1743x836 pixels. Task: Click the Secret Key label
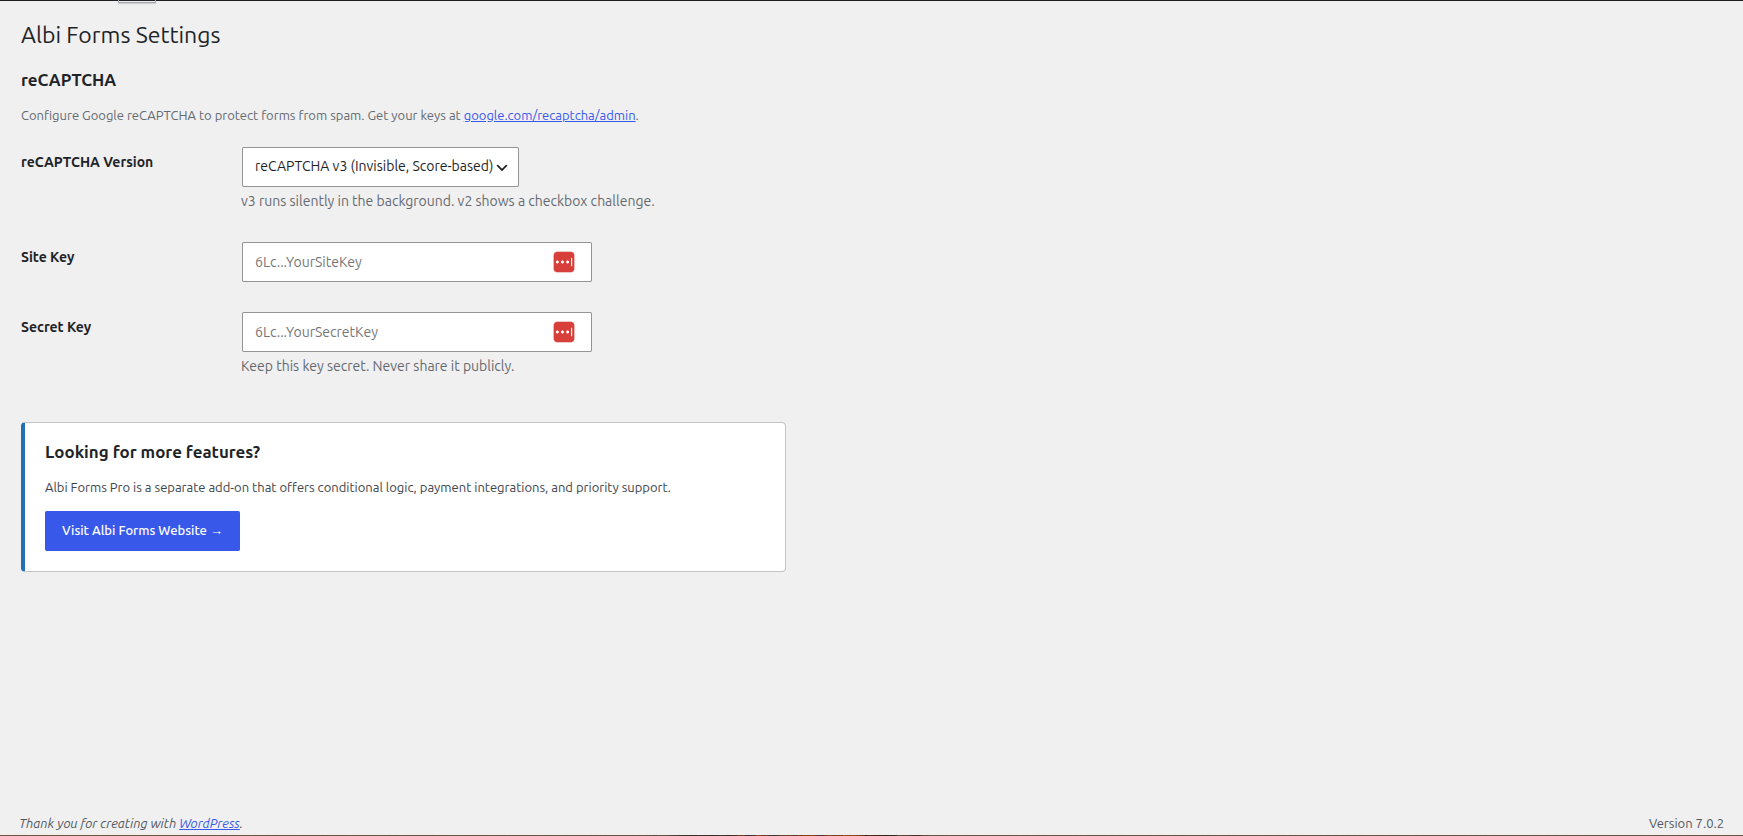point(56,327)
